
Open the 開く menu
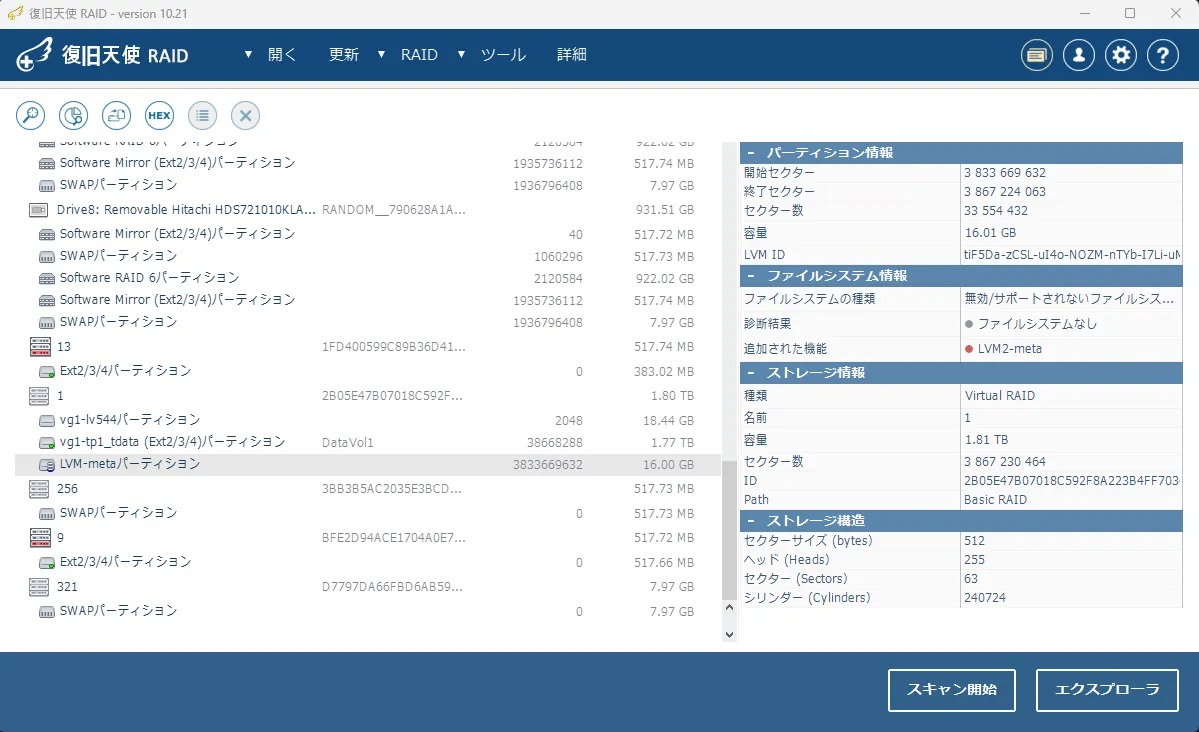tap(281, 55)
